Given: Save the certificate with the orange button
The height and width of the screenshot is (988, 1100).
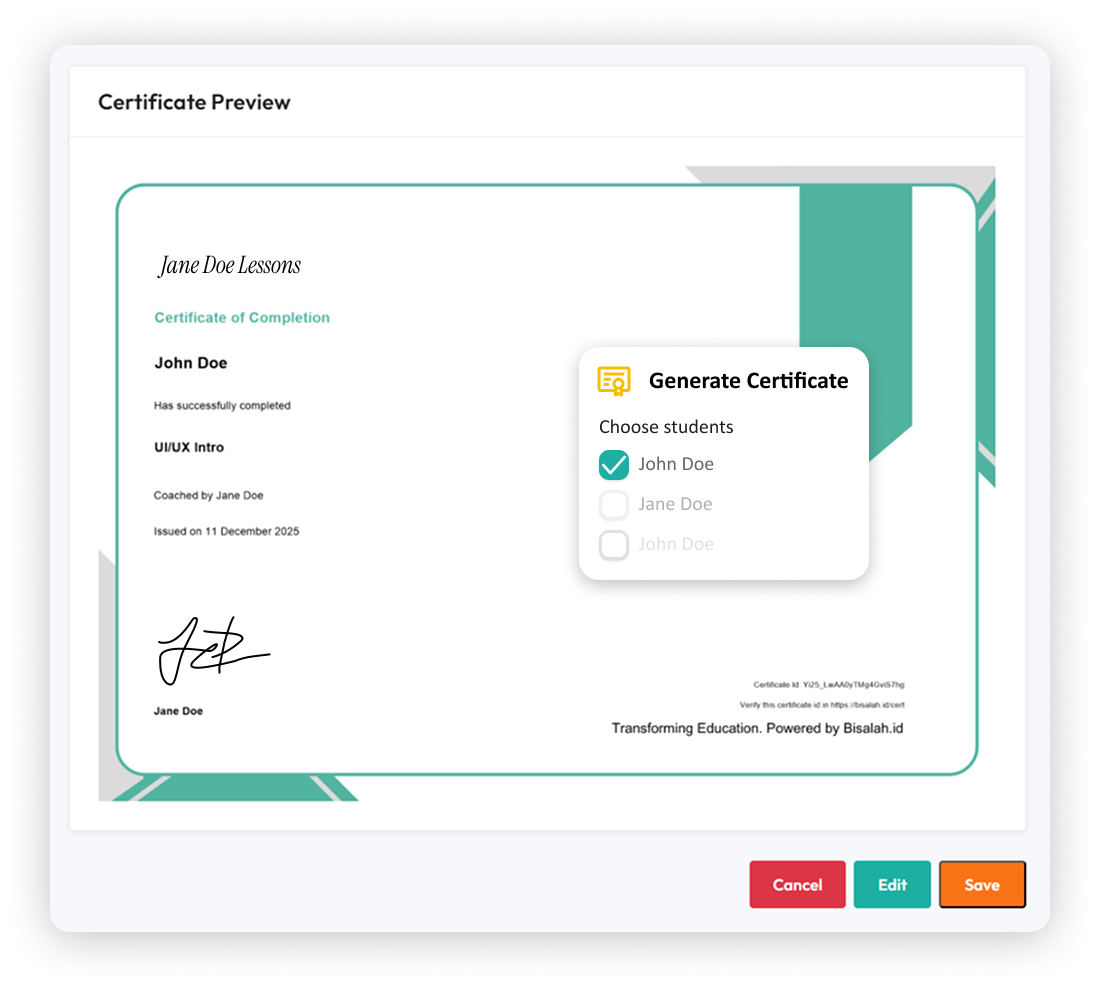Looking at the screenshot, I should click(982, 885).
